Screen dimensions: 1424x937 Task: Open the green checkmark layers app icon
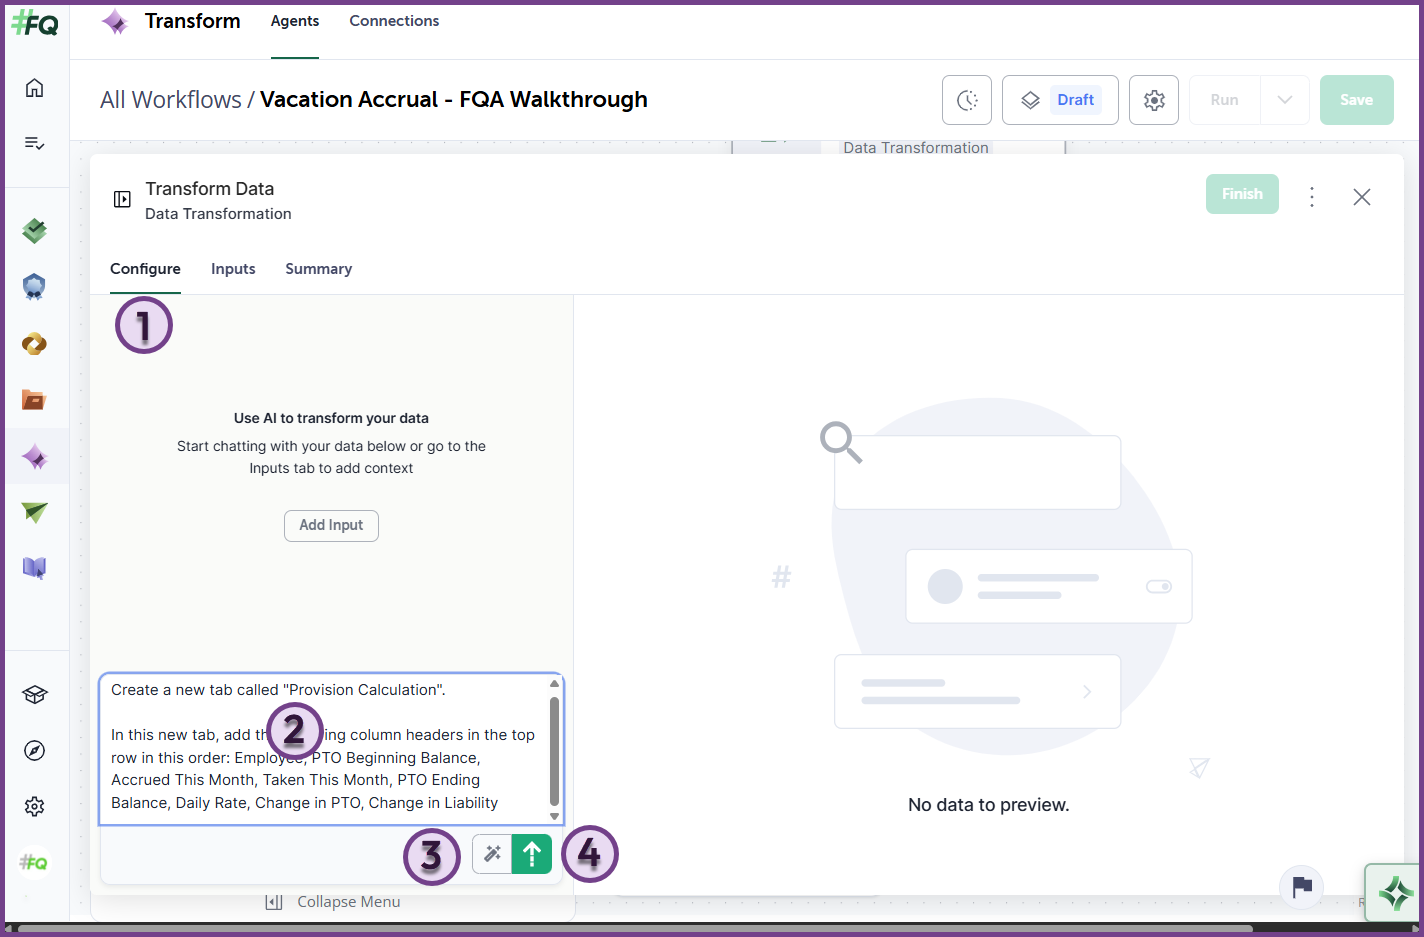[x=35, y=231]
